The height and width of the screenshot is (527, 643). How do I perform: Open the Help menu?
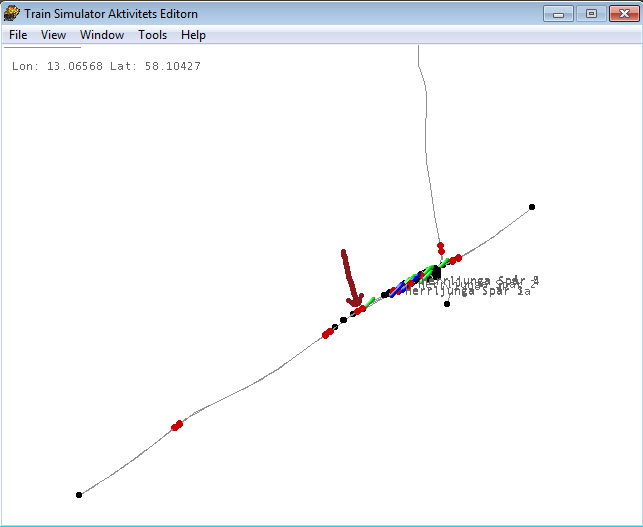(193, 35)
